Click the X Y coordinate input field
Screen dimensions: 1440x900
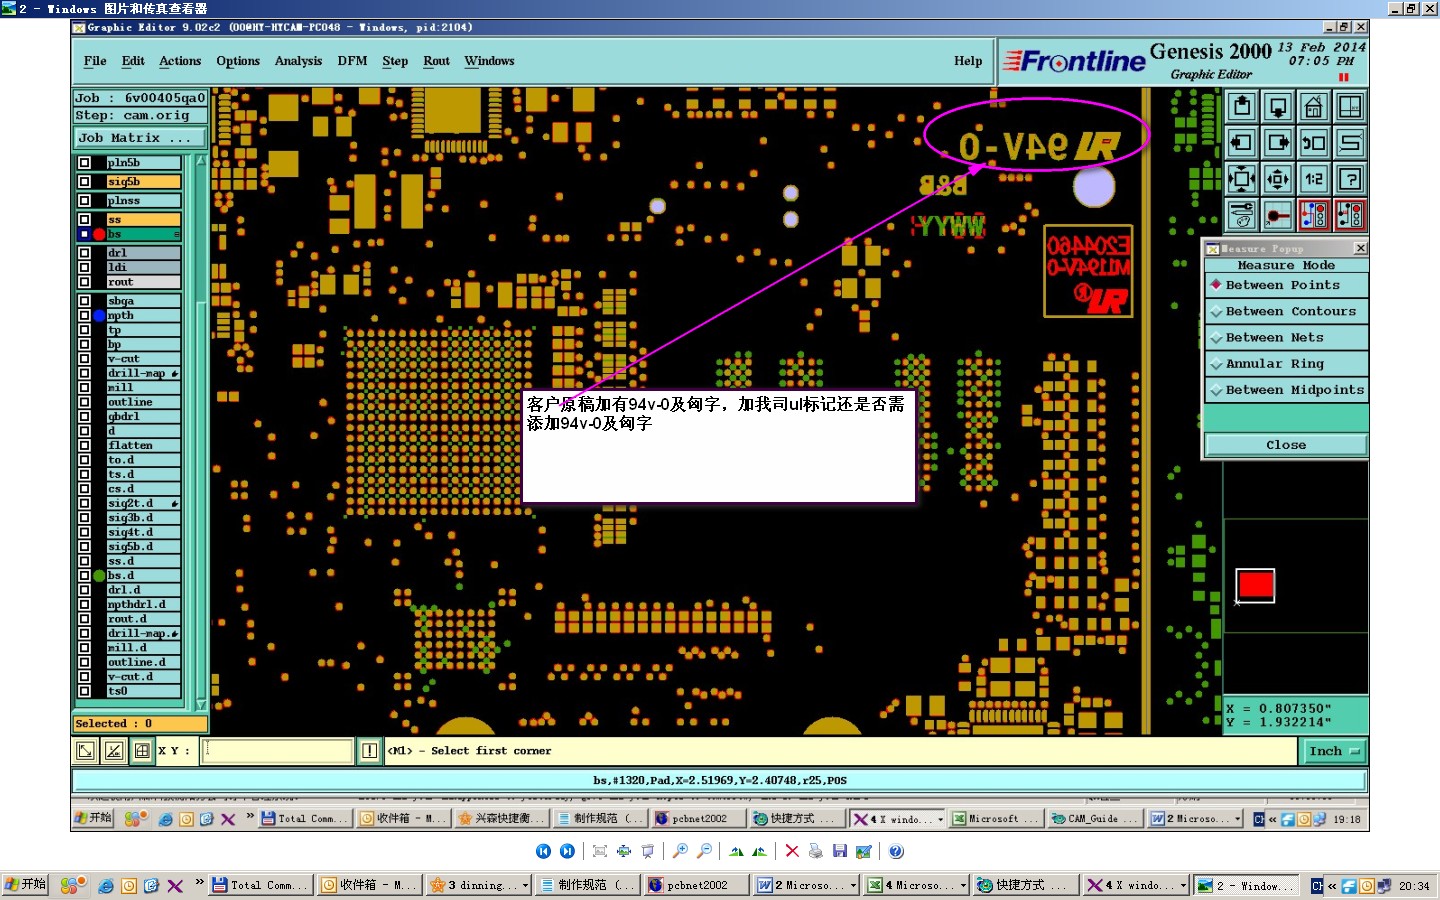point(278,750)
